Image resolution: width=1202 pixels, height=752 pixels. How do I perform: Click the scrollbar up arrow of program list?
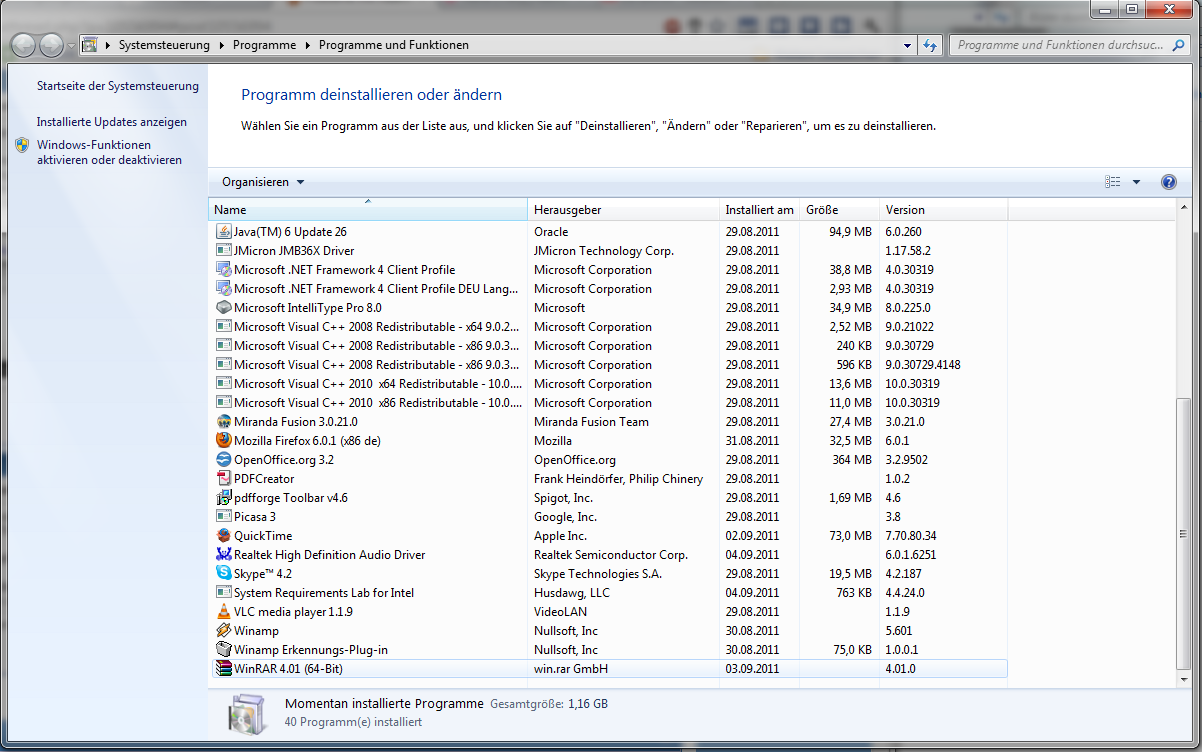(1185, 208)
